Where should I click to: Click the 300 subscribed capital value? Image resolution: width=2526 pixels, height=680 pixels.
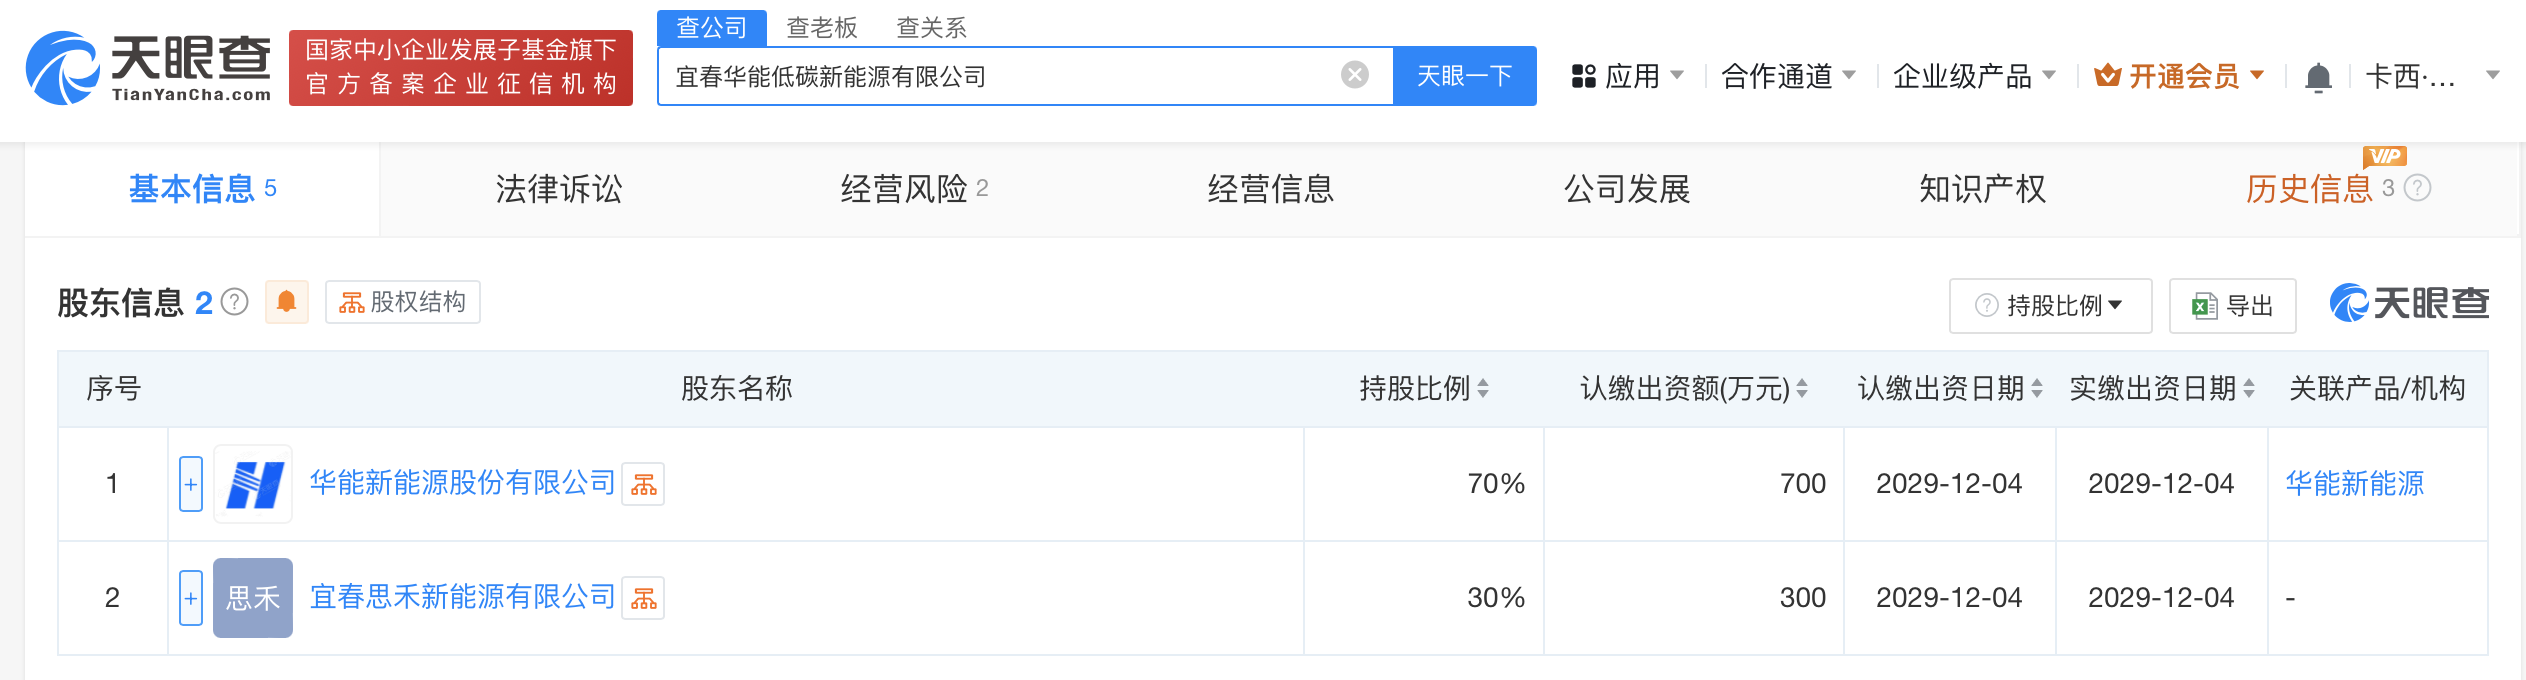point(1803,598)
